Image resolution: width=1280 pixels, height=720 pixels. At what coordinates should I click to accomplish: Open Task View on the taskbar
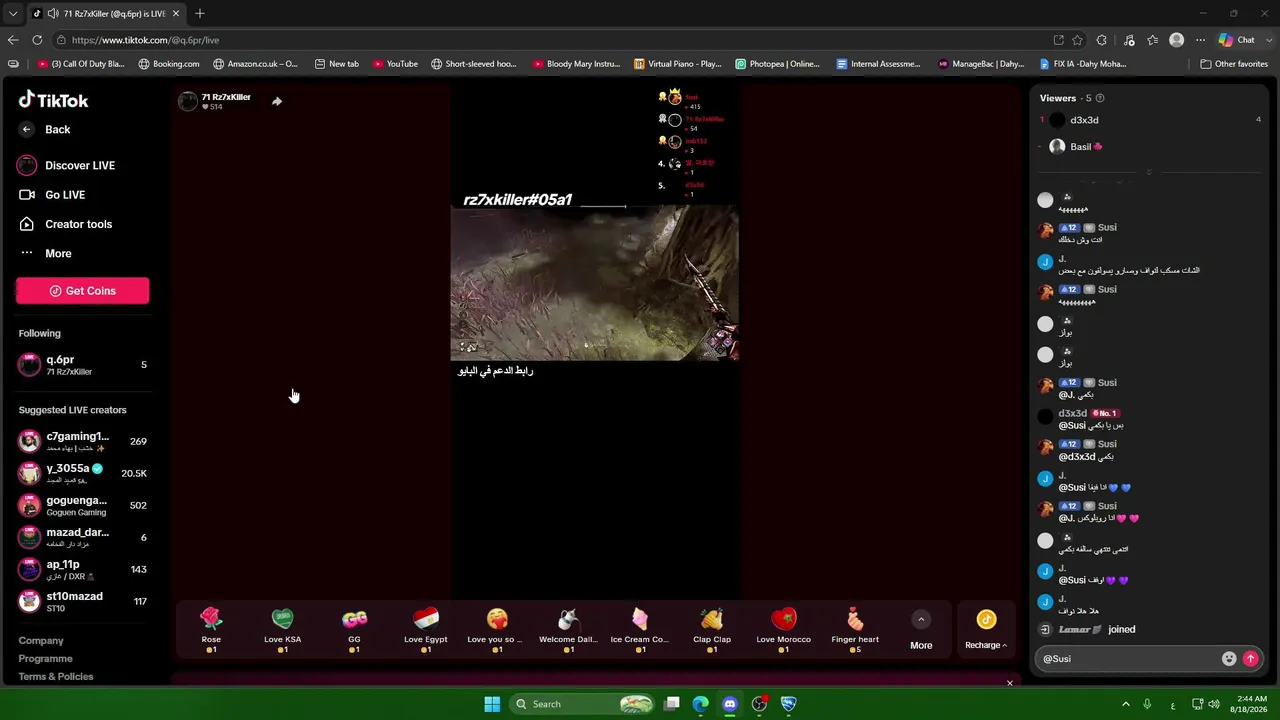(x=672, y=704)
